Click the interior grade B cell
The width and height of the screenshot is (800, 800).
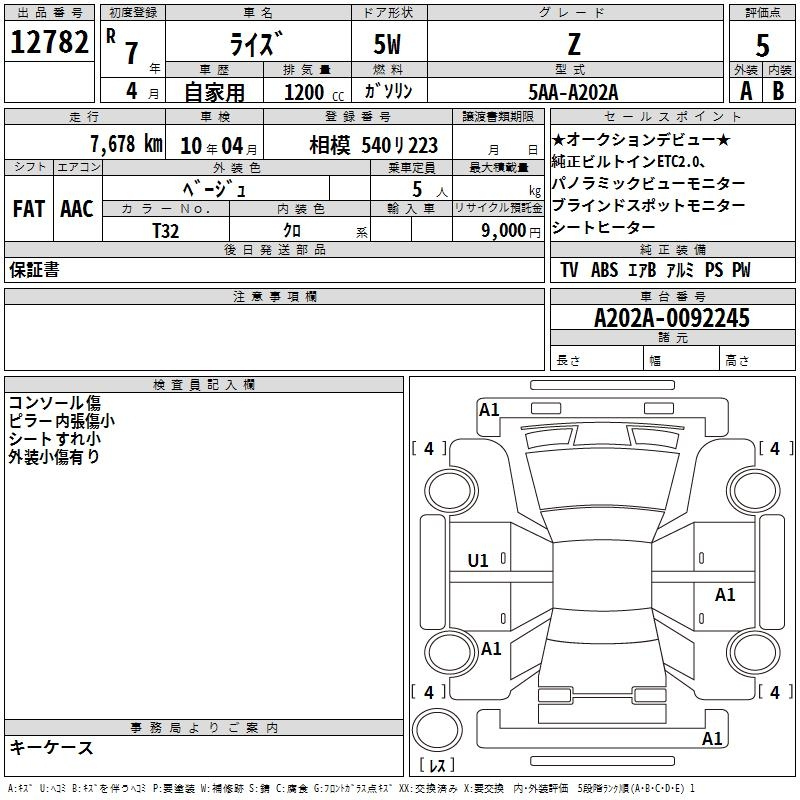[778, 90]
